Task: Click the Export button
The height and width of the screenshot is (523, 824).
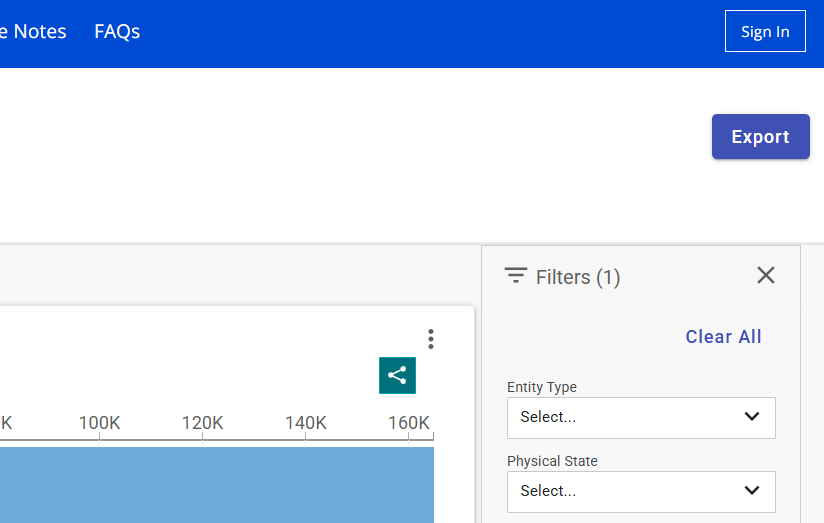Action: click(x=760, y=137)
